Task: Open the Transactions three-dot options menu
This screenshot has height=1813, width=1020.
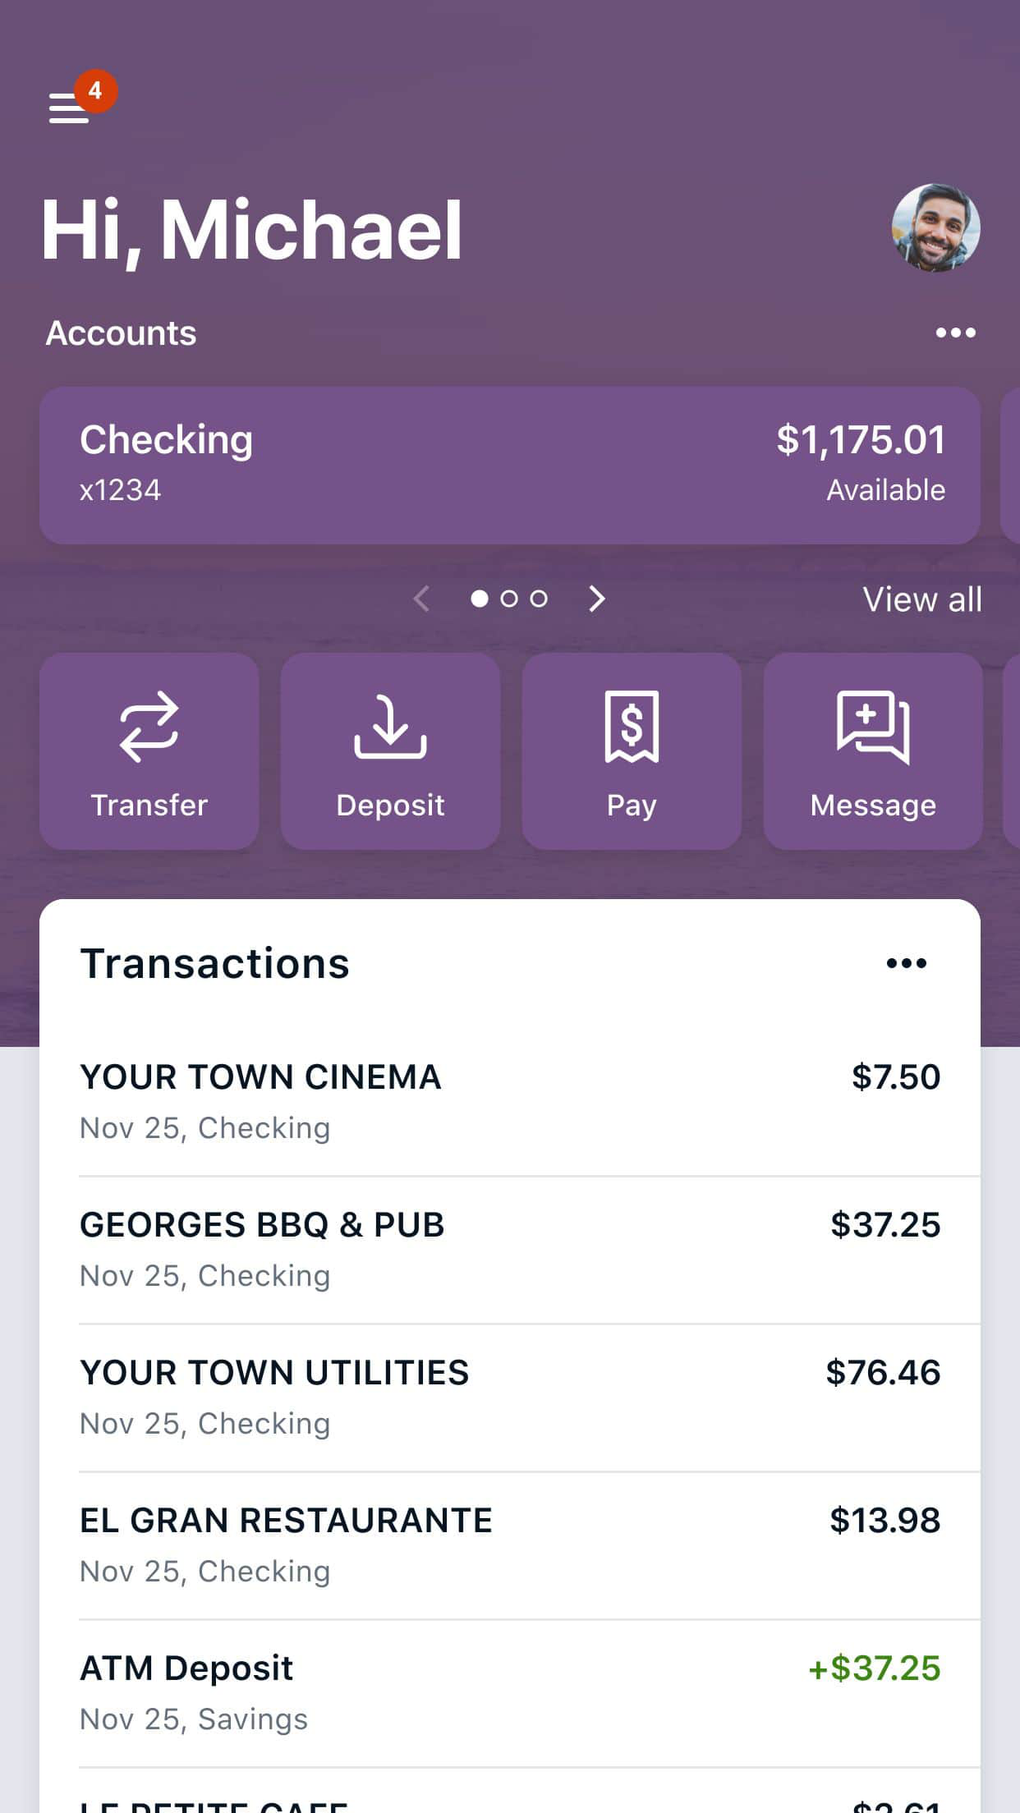Action: point(906,963)
